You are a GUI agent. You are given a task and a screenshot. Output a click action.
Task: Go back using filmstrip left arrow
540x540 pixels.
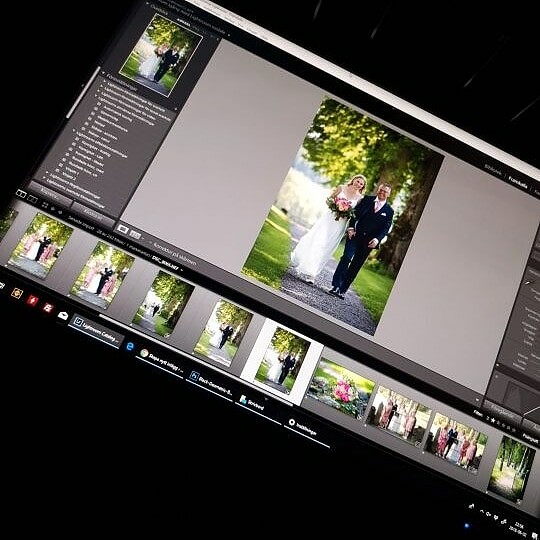pos(53,209)
